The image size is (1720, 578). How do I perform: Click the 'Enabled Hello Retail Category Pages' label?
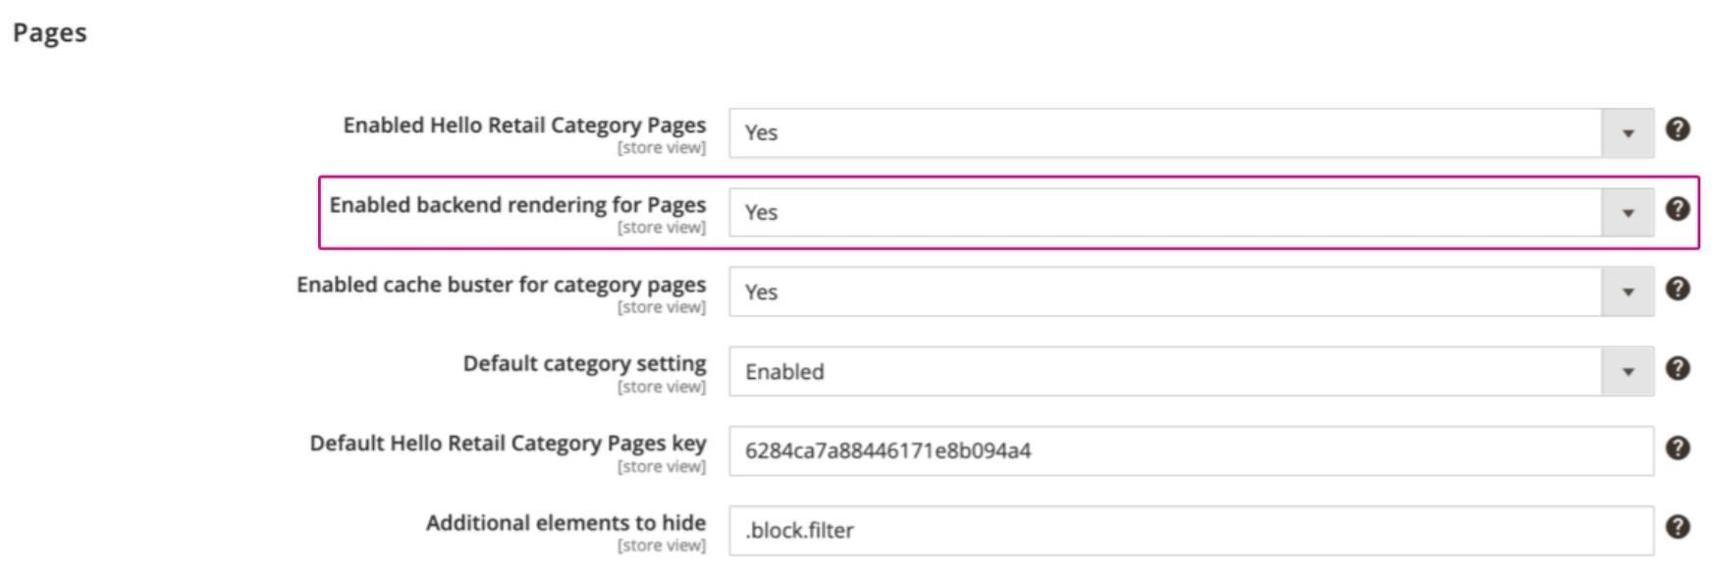click(524, 126)
